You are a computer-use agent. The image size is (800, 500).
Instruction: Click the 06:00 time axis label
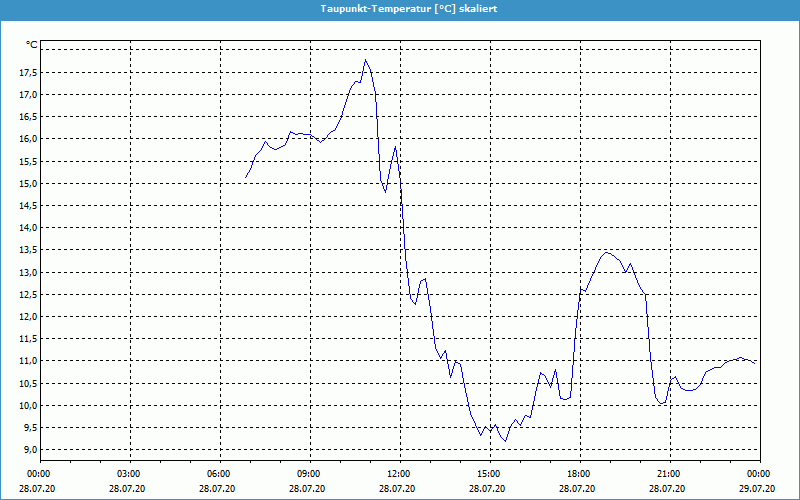click(220, 474)
